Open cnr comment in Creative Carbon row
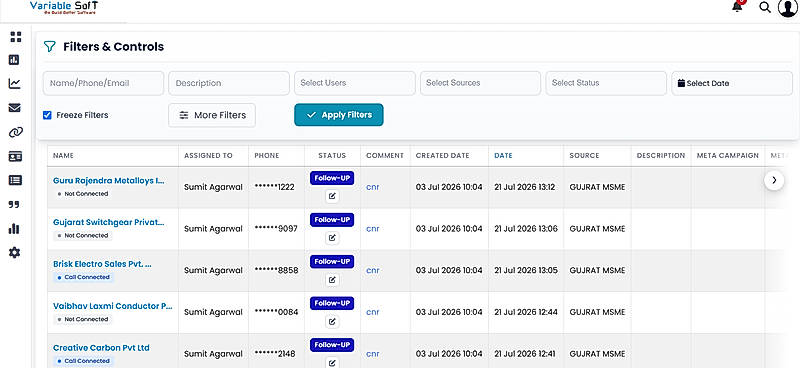Viewport: 800px width, 368px height. click(x=372, y=354)
